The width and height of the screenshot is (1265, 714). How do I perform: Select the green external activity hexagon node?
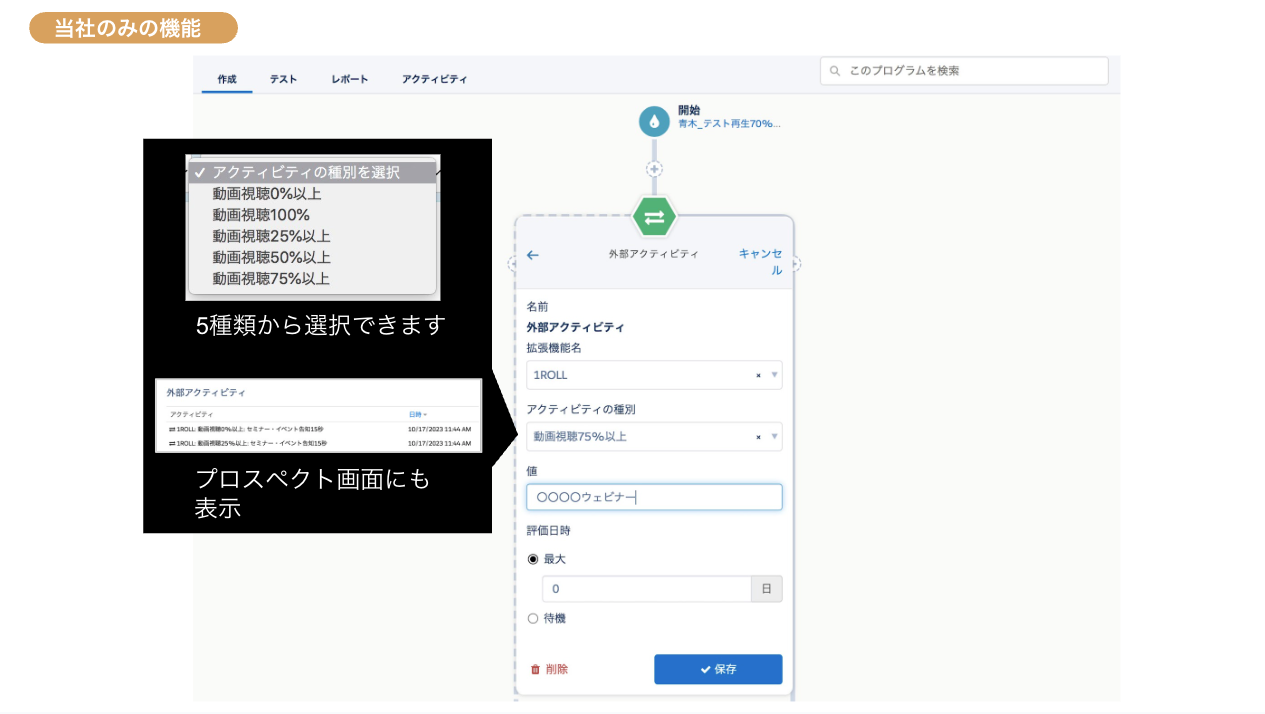point(654,215)
